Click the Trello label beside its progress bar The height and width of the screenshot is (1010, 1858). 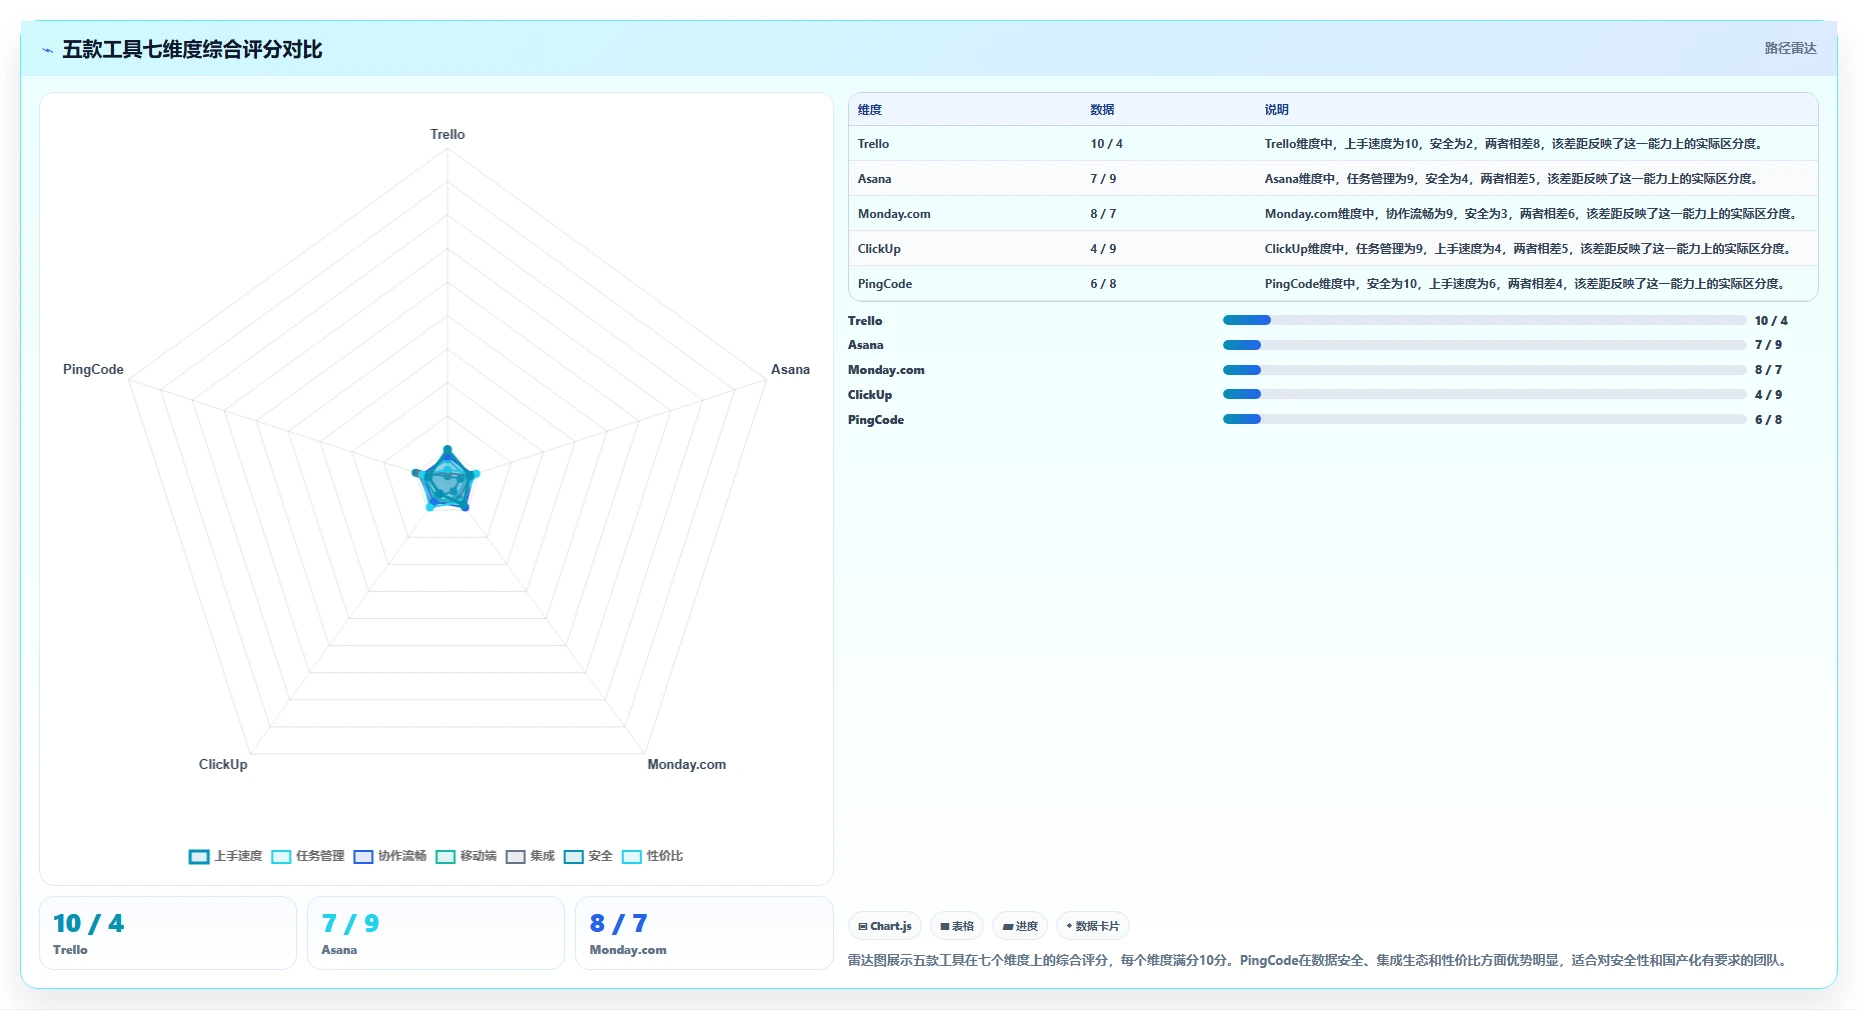click(865, 321)
